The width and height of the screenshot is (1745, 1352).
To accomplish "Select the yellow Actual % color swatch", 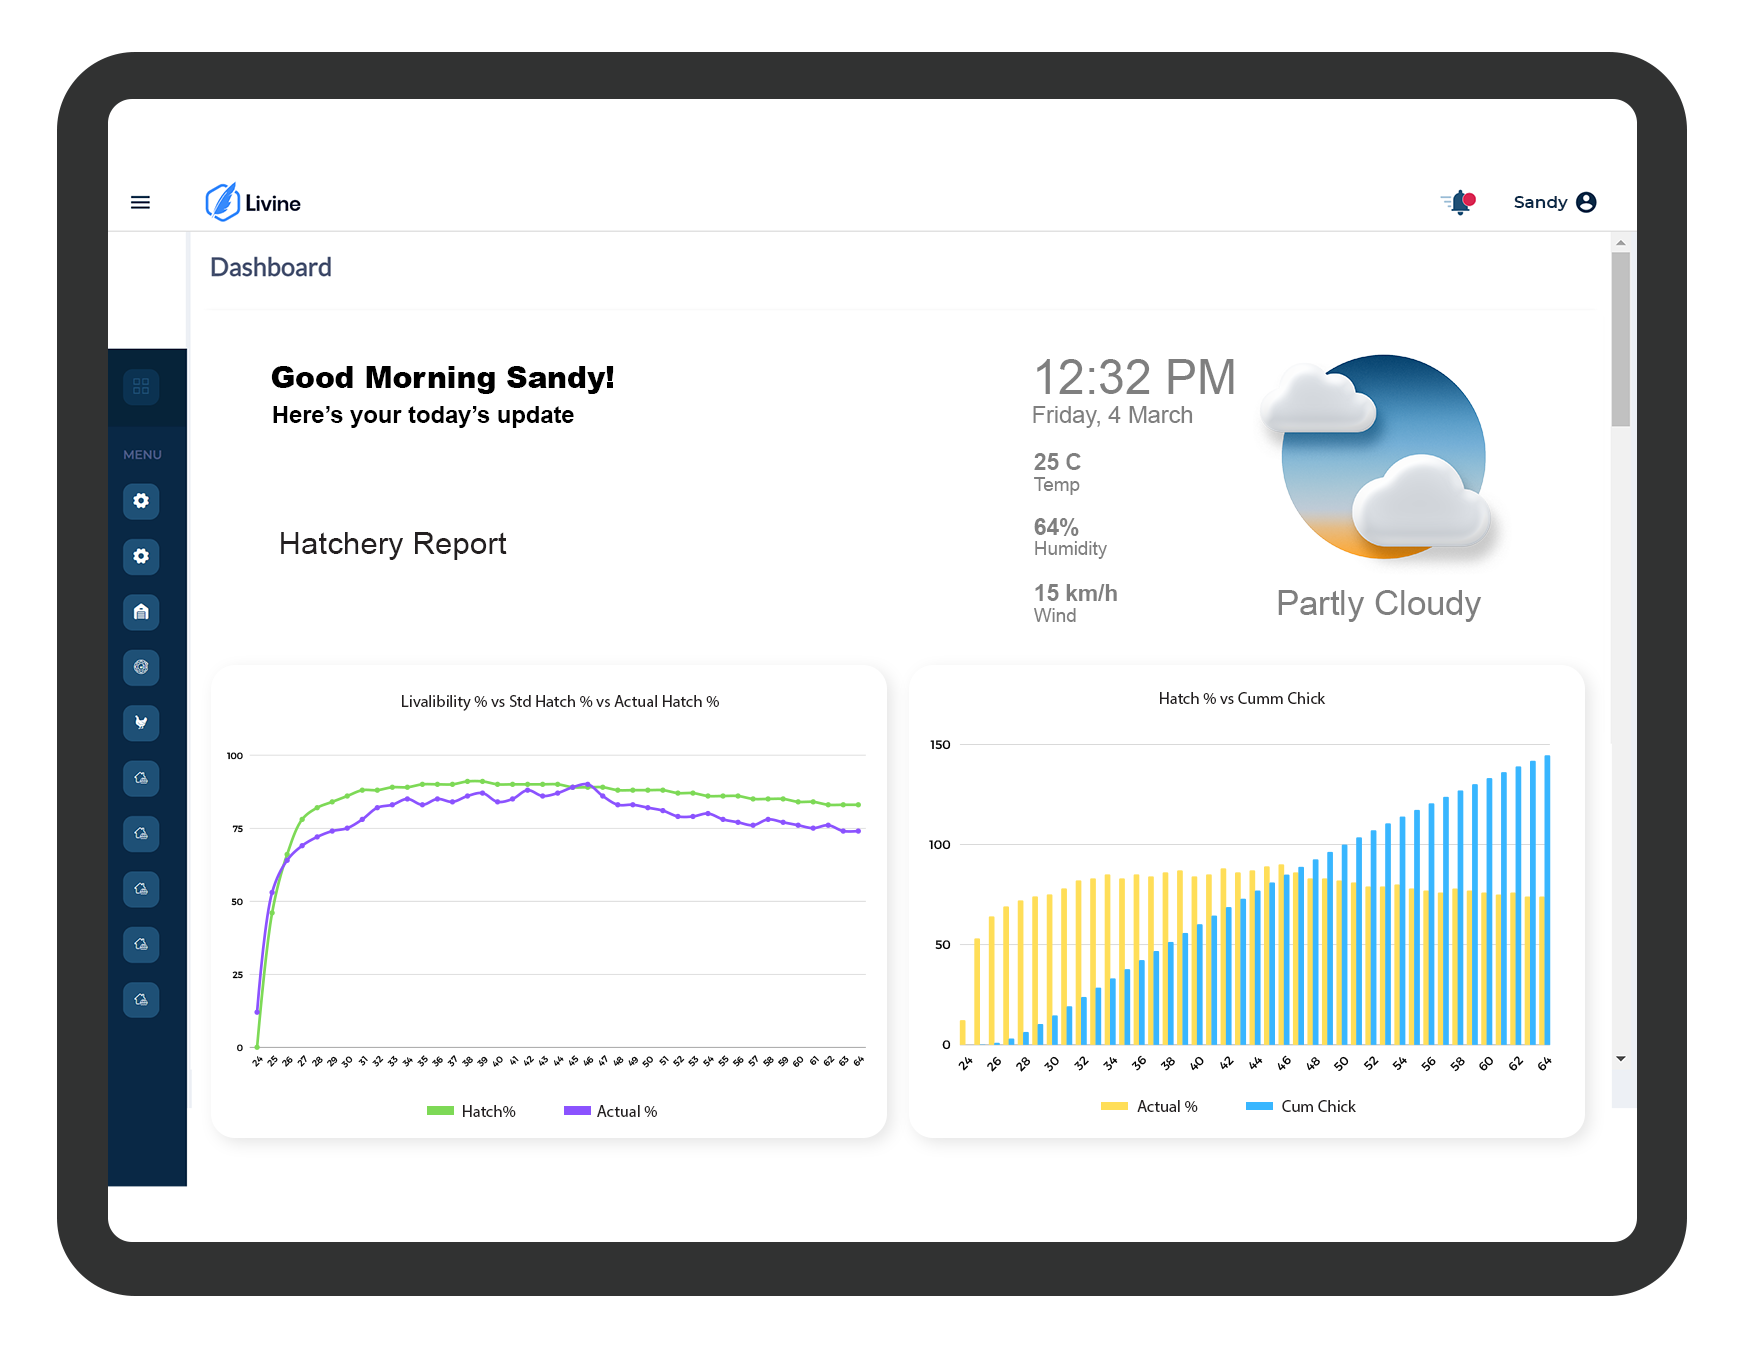I will point(1114,1106).
